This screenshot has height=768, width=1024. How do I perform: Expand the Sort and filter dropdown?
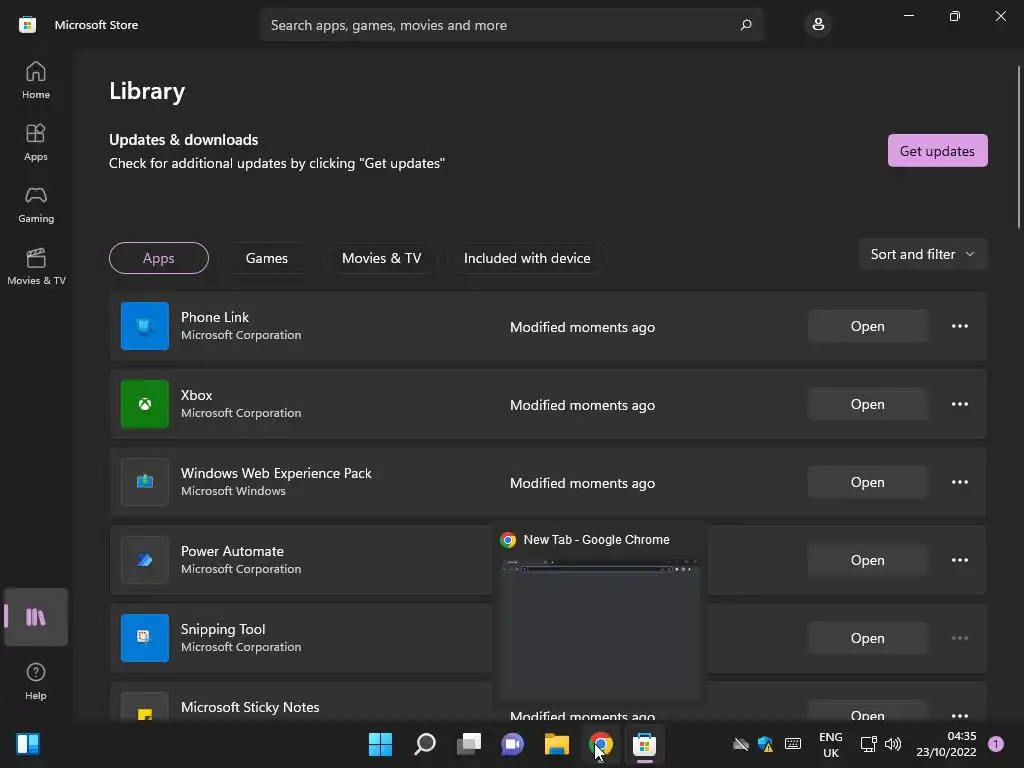click(x=923, y=254)
